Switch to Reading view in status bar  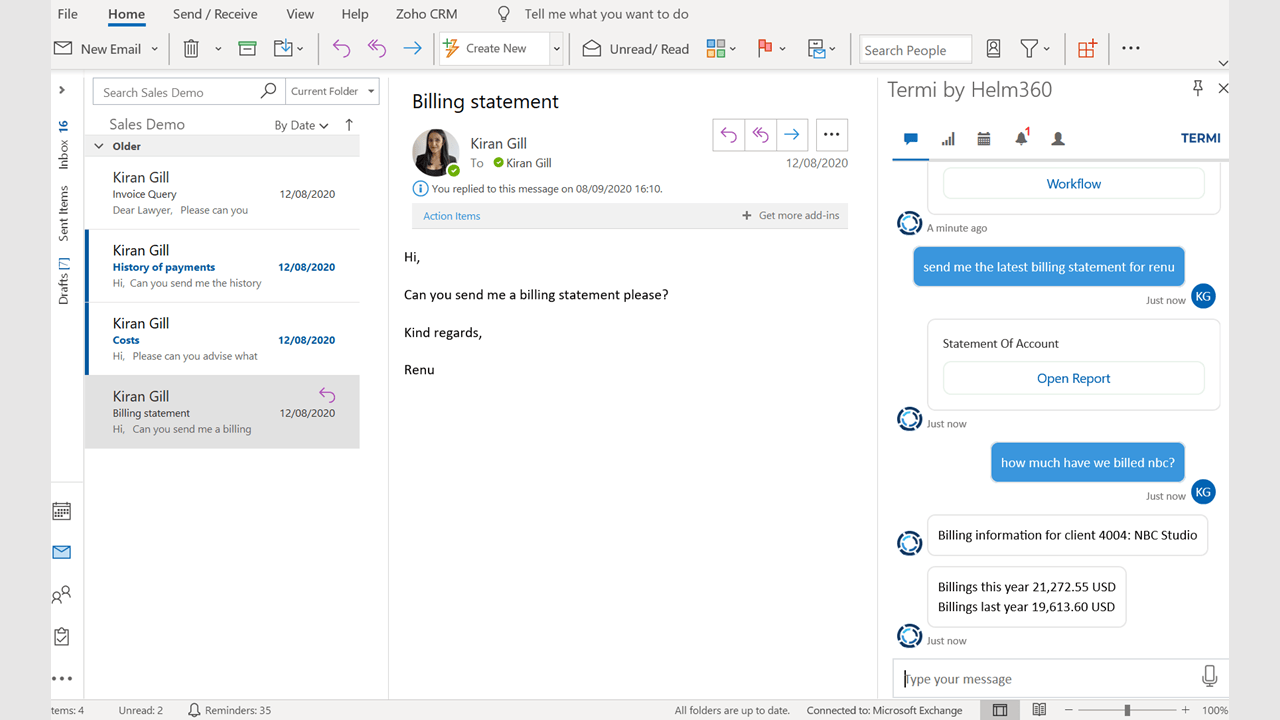tap(1039, 710)
